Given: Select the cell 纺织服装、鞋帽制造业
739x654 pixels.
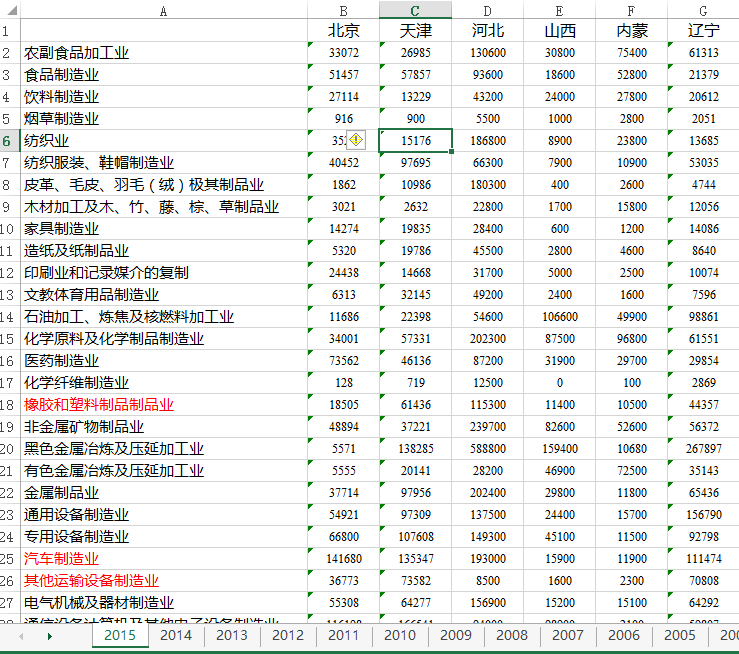Looking at the screenshot, I should pyautogui.click(x=164, y=163).
